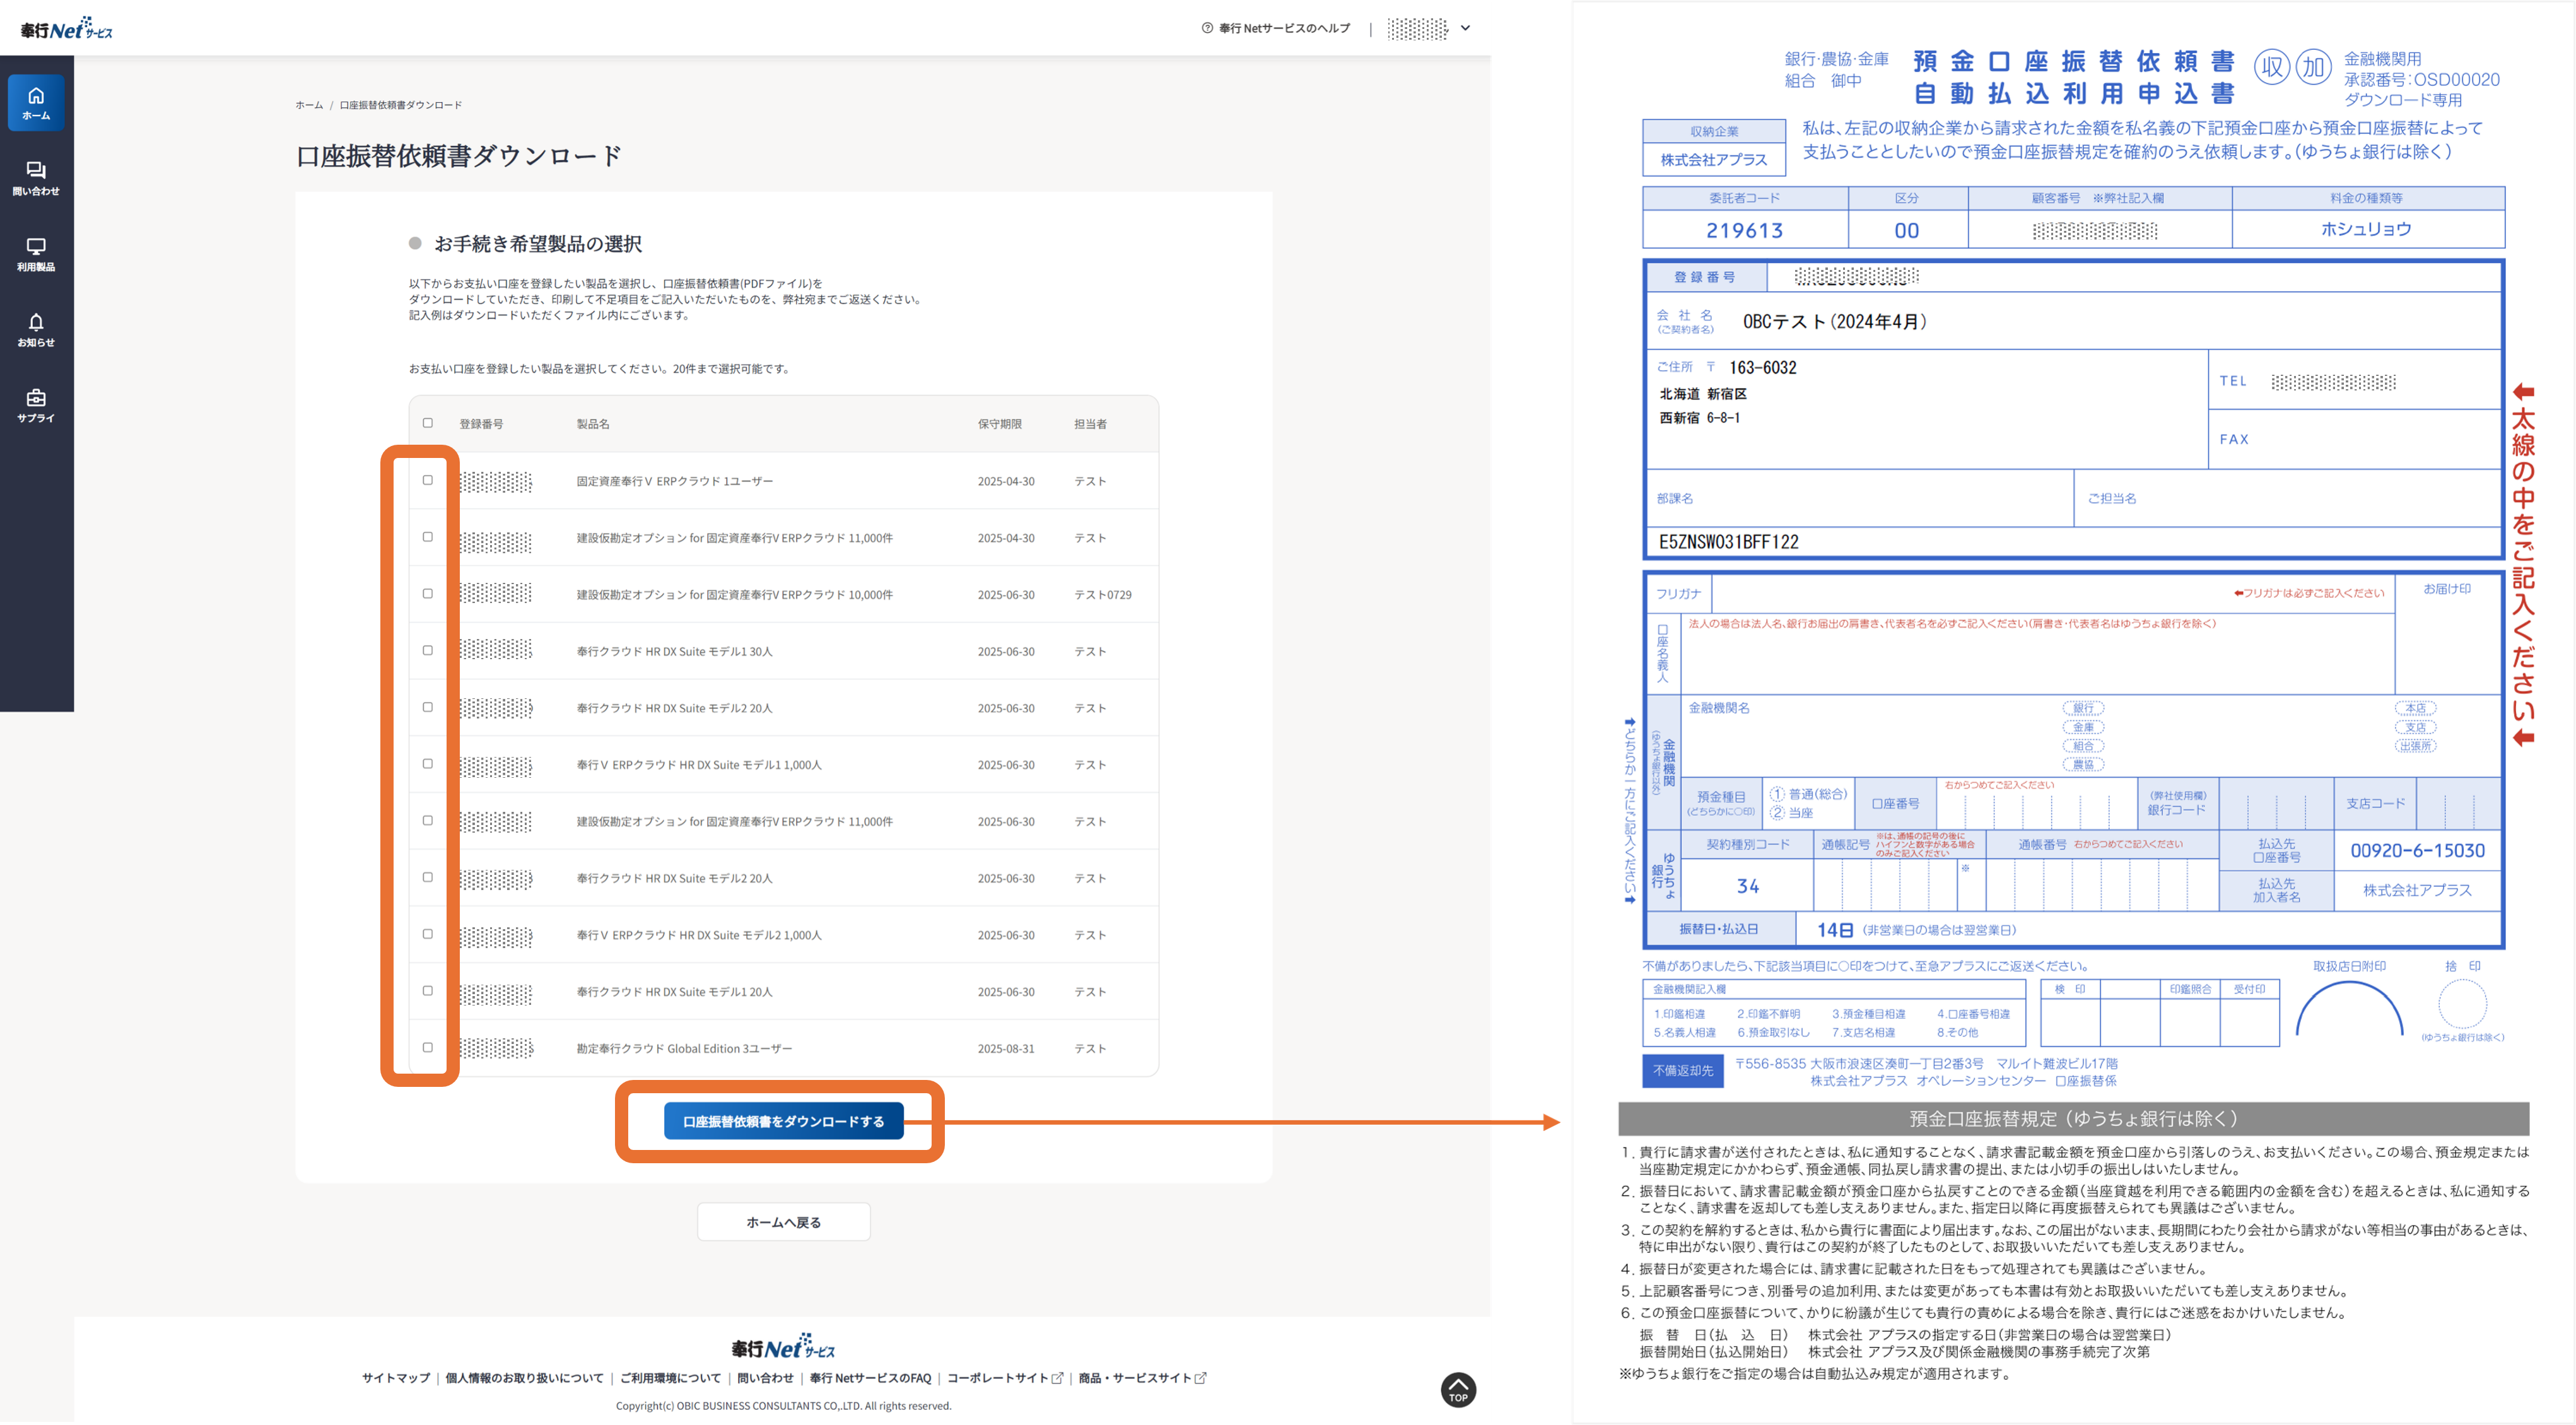Screen dimensions: 2576x1425
Task: Open the ホーム sidebar icon
Action: click(x=36, y=103)
